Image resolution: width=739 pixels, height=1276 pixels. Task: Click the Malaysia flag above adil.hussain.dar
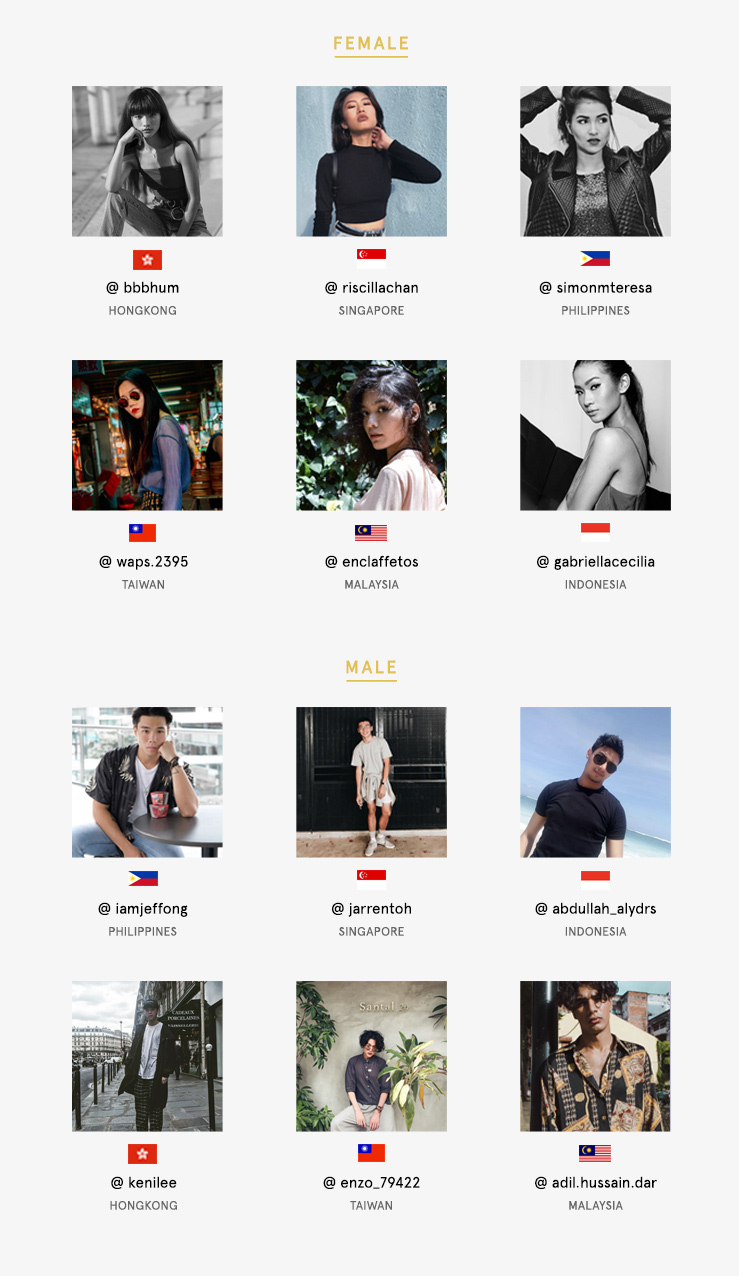click(x=595, y=1154)
